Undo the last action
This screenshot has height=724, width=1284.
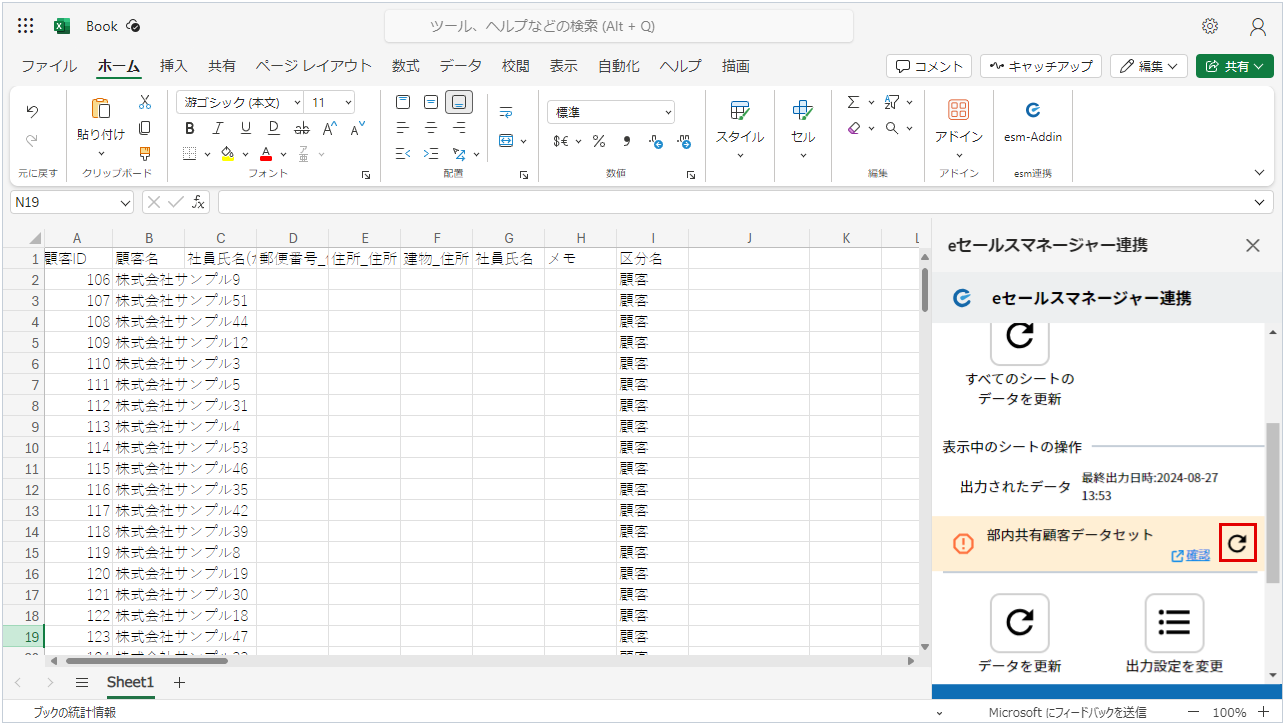[32, 111]
